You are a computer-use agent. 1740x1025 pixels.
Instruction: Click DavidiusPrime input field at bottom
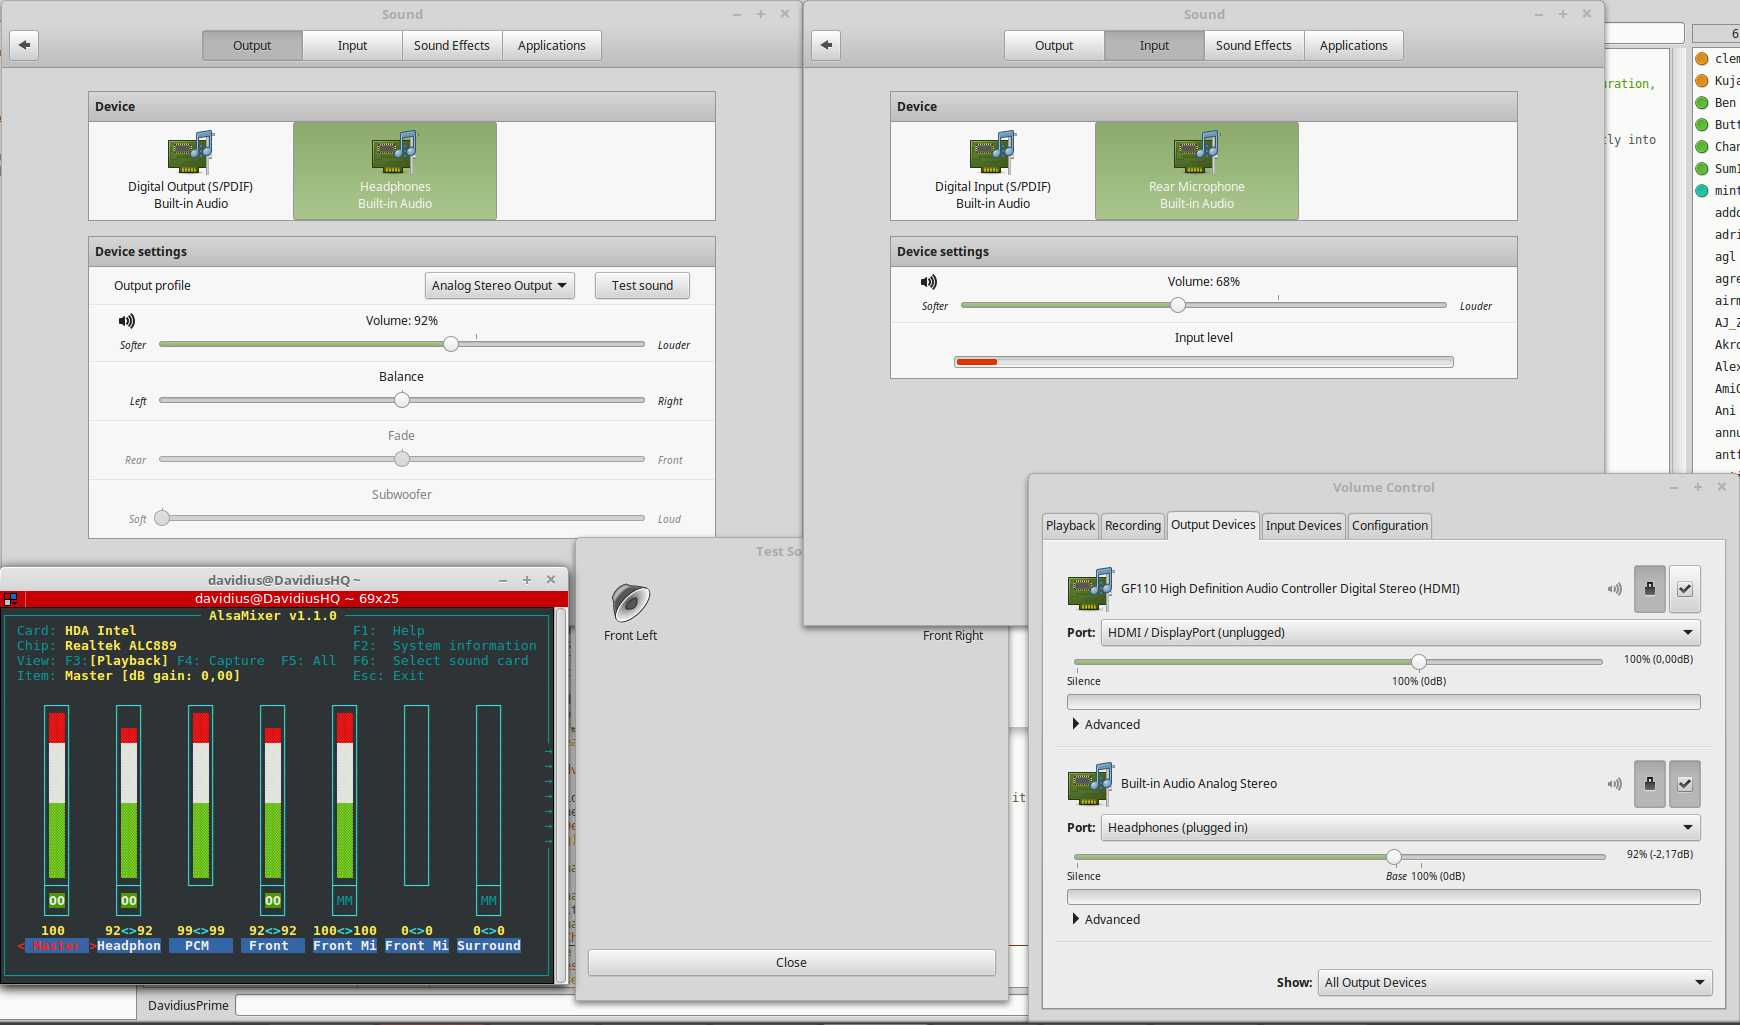(630, 1005)
